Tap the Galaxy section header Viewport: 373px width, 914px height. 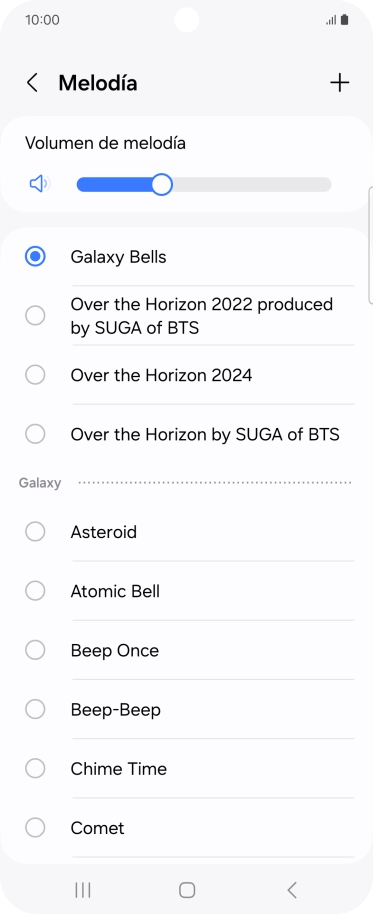[40, 483]
